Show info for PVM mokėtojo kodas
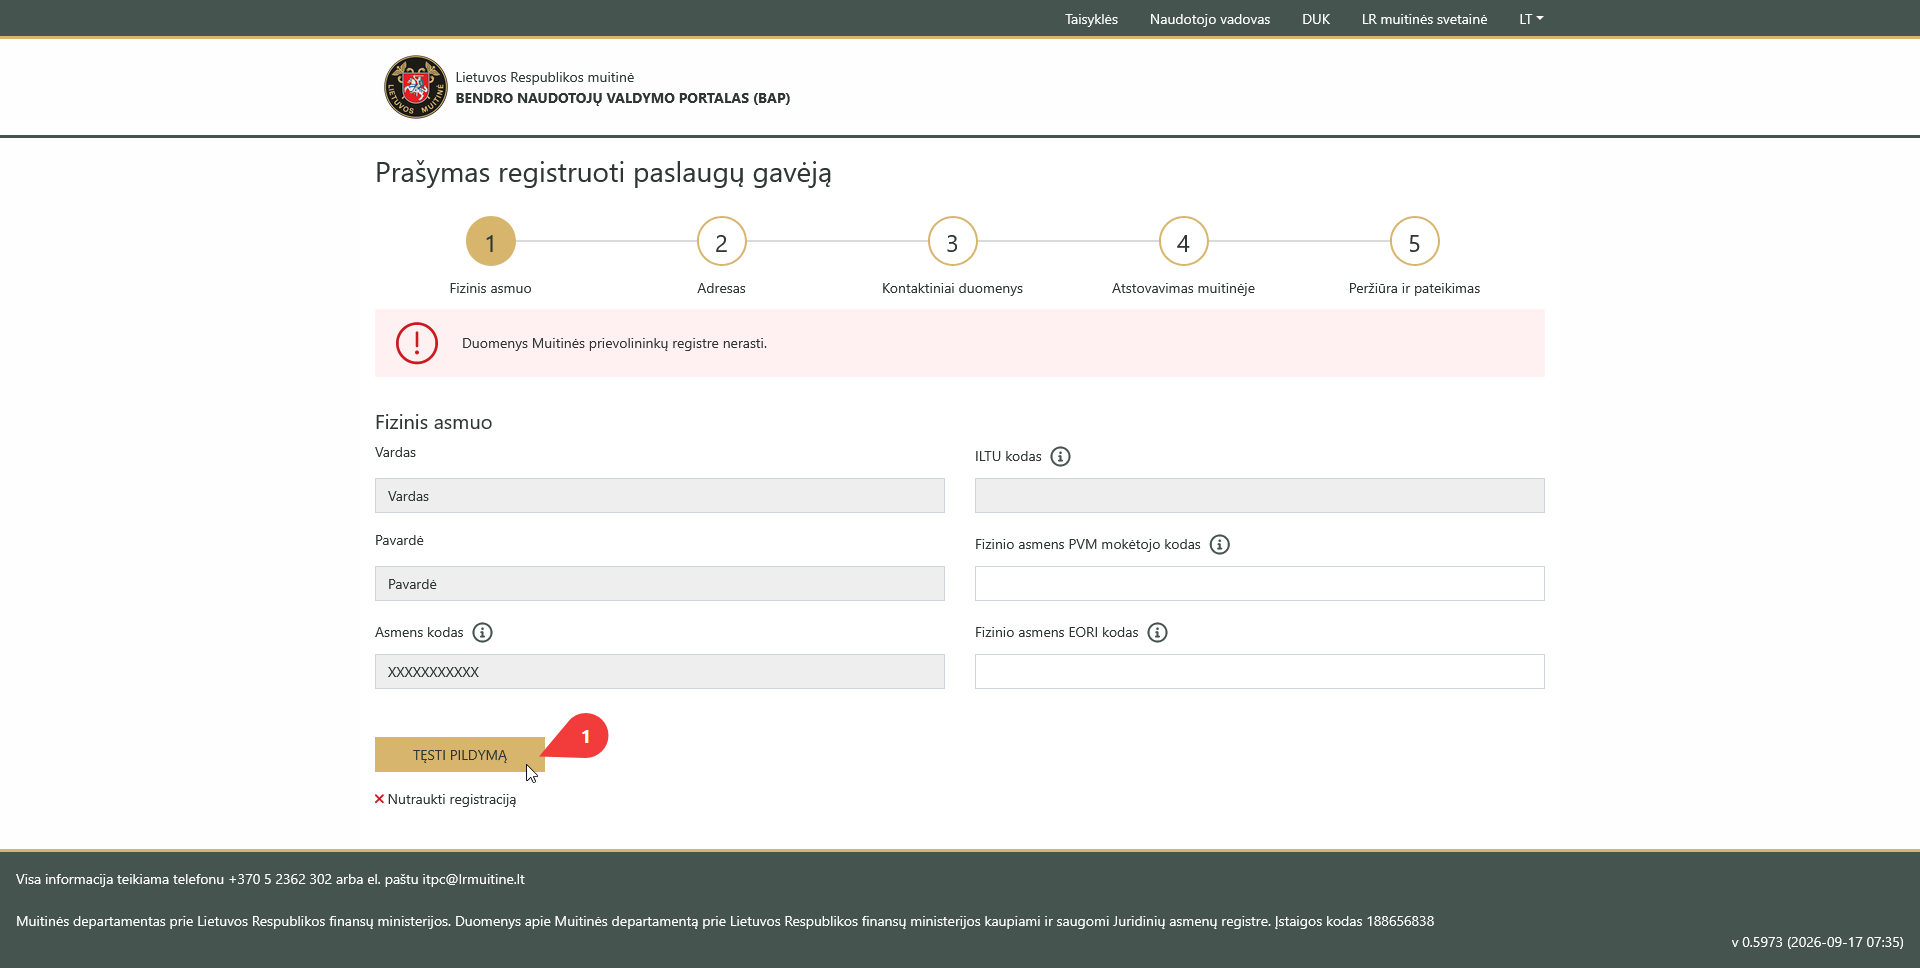This screenshot has width=1920, height=968. tap(1220, 544)
